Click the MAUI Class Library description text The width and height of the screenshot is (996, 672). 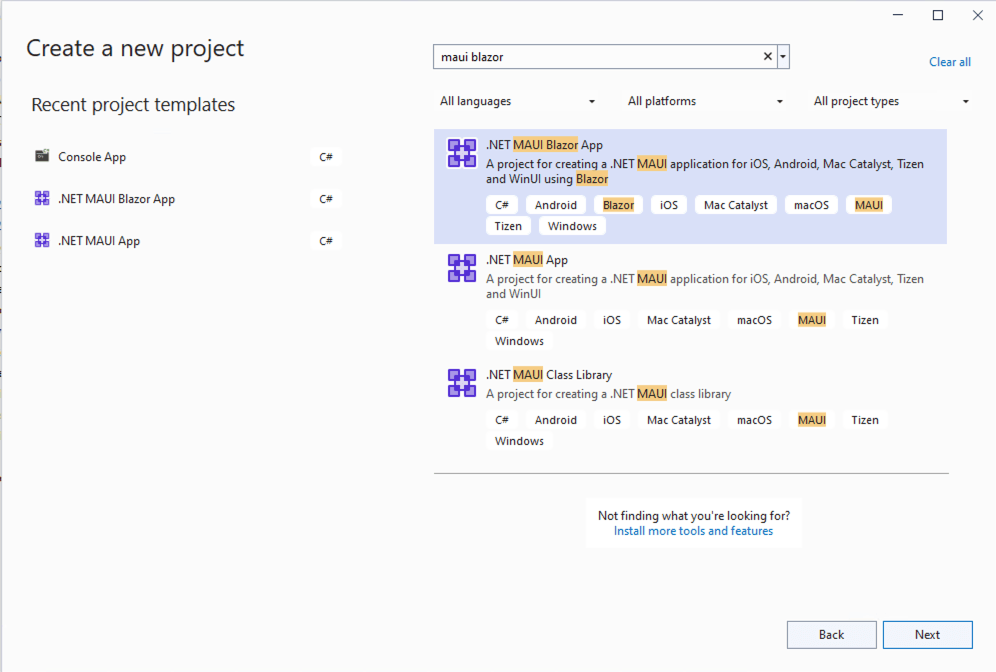(x=609, y=394)
